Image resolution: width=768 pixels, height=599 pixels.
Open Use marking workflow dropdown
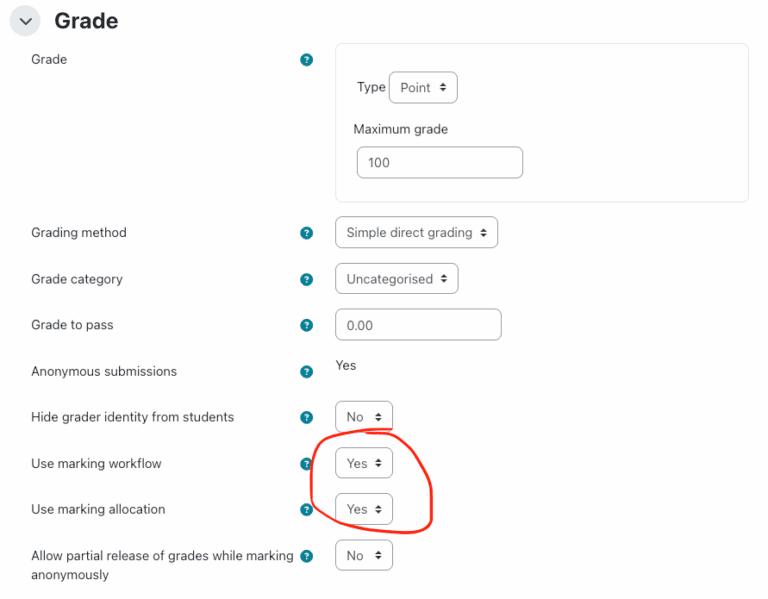tap(364, 464)
